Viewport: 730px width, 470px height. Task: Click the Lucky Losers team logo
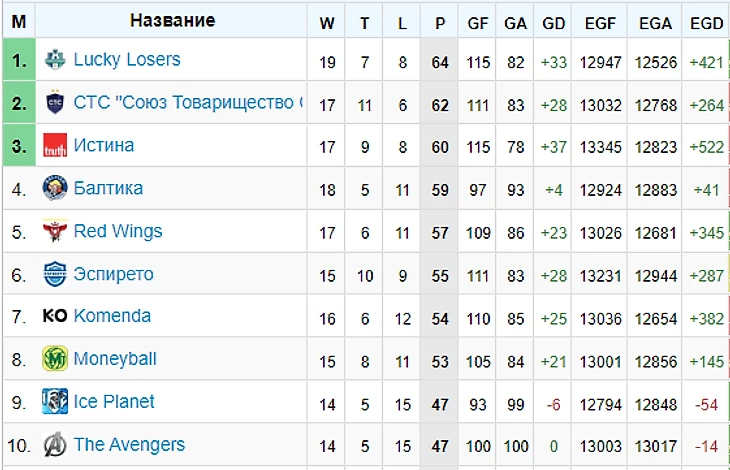click(55, 60)
